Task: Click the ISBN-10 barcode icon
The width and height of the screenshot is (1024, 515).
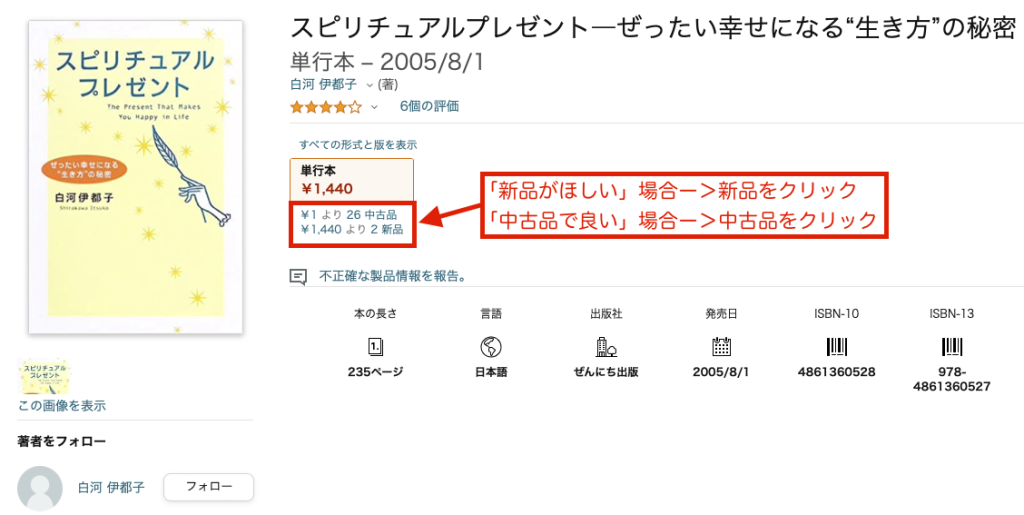Action: 837,347
